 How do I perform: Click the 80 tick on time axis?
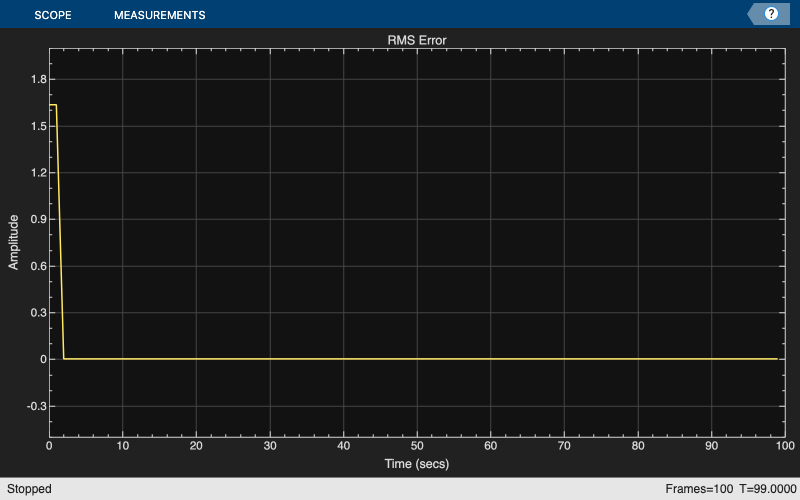(x=638, y=446)
